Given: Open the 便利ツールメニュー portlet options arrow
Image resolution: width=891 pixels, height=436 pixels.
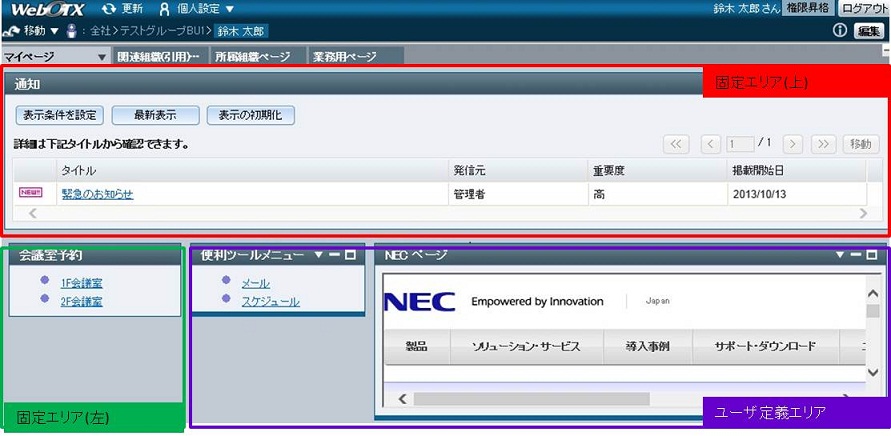Looking at the screenshot, I should pyautogui.click(x=318, y=255).
